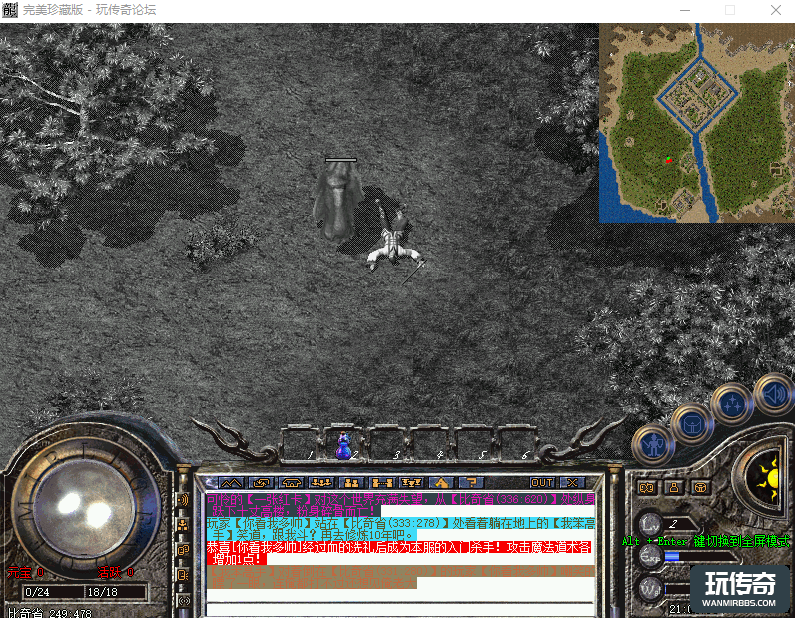Click the weight badge below Exp
795x618 pixels.
(649, 589)
